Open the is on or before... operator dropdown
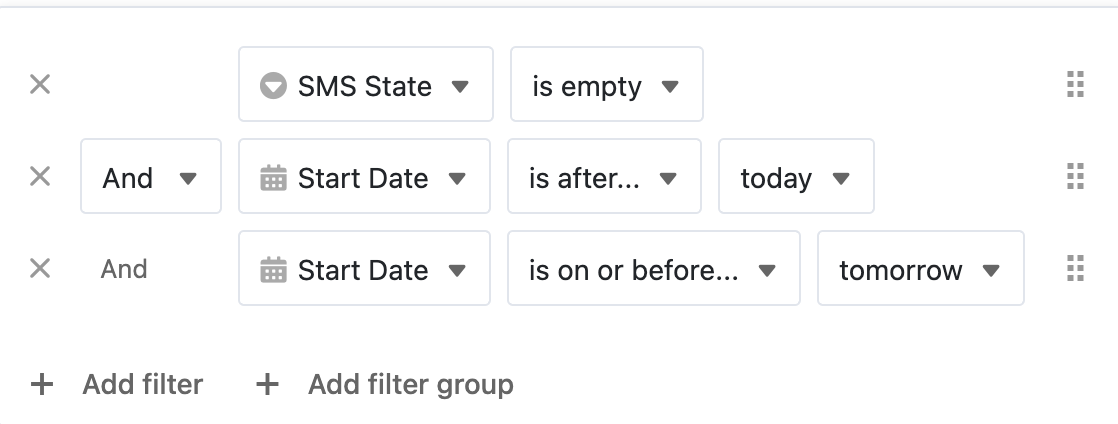Viewport: 1118px width, 424px height. [654, 268]
